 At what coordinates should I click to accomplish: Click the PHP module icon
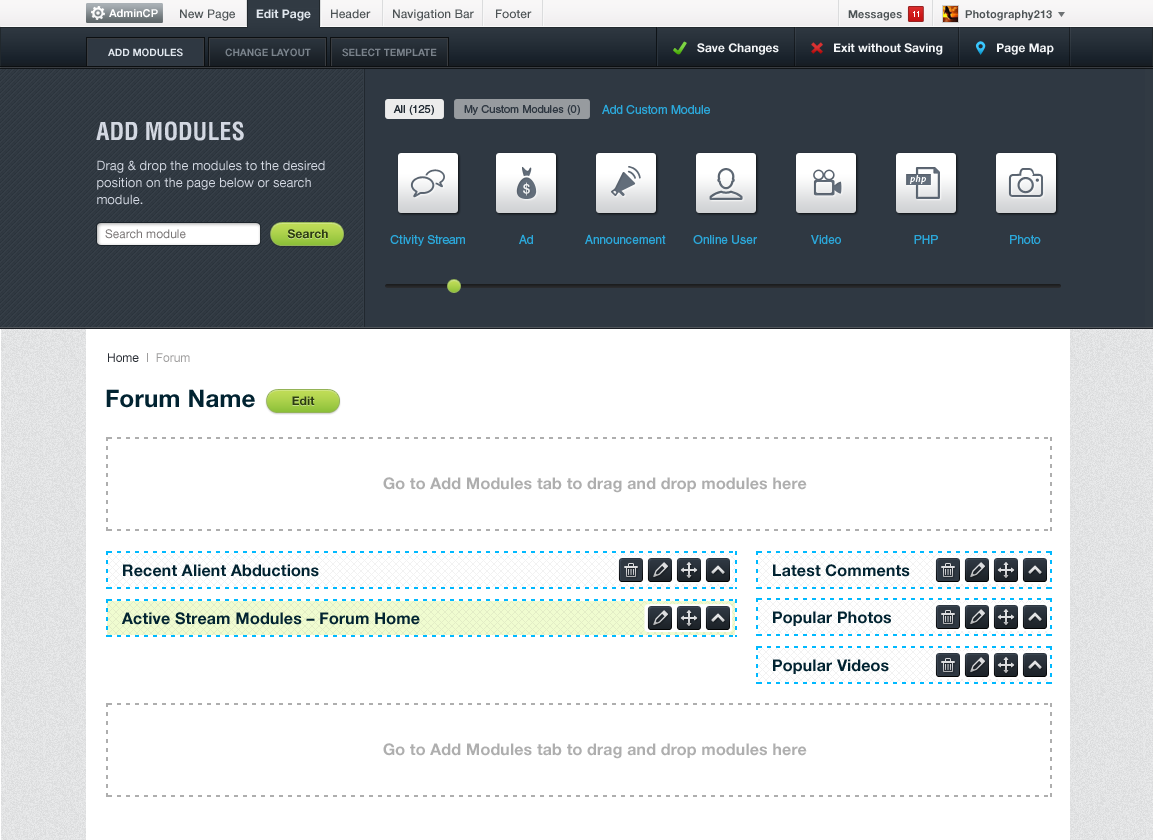pos(926,183)
